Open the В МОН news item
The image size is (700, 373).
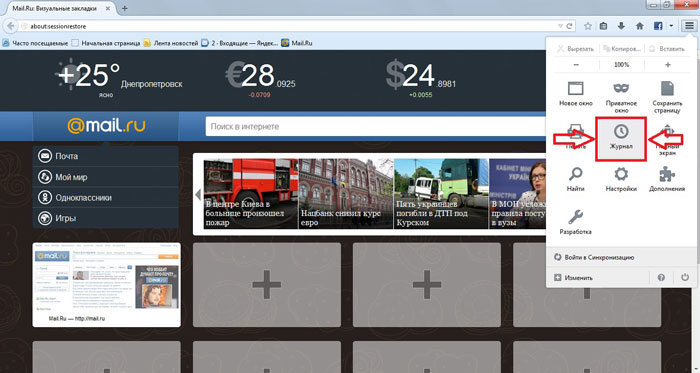(x=517, y=194)
